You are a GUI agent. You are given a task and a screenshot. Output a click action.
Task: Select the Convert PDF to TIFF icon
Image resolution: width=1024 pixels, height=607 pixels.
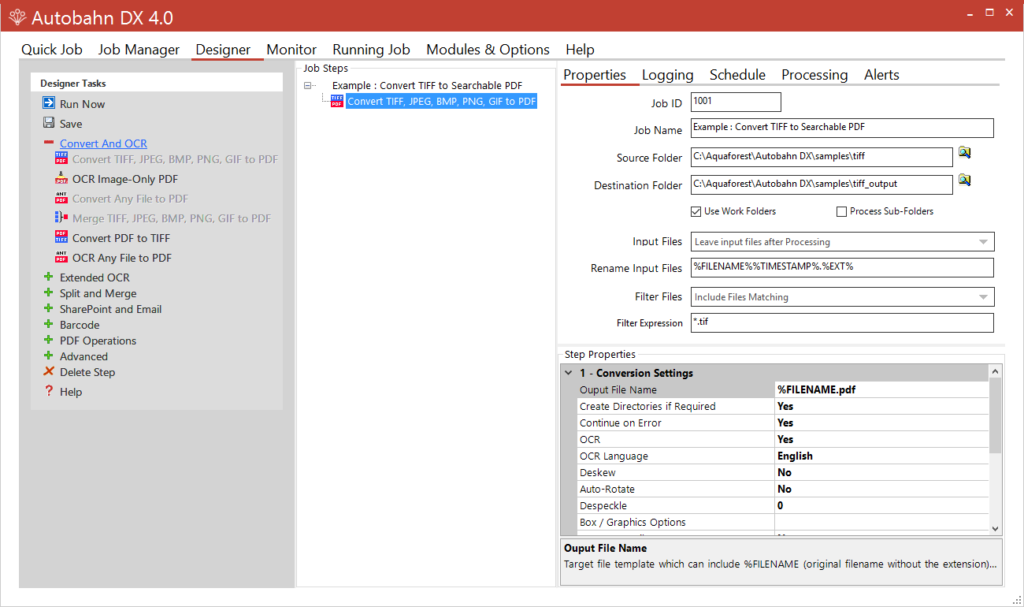click(60, 237)
